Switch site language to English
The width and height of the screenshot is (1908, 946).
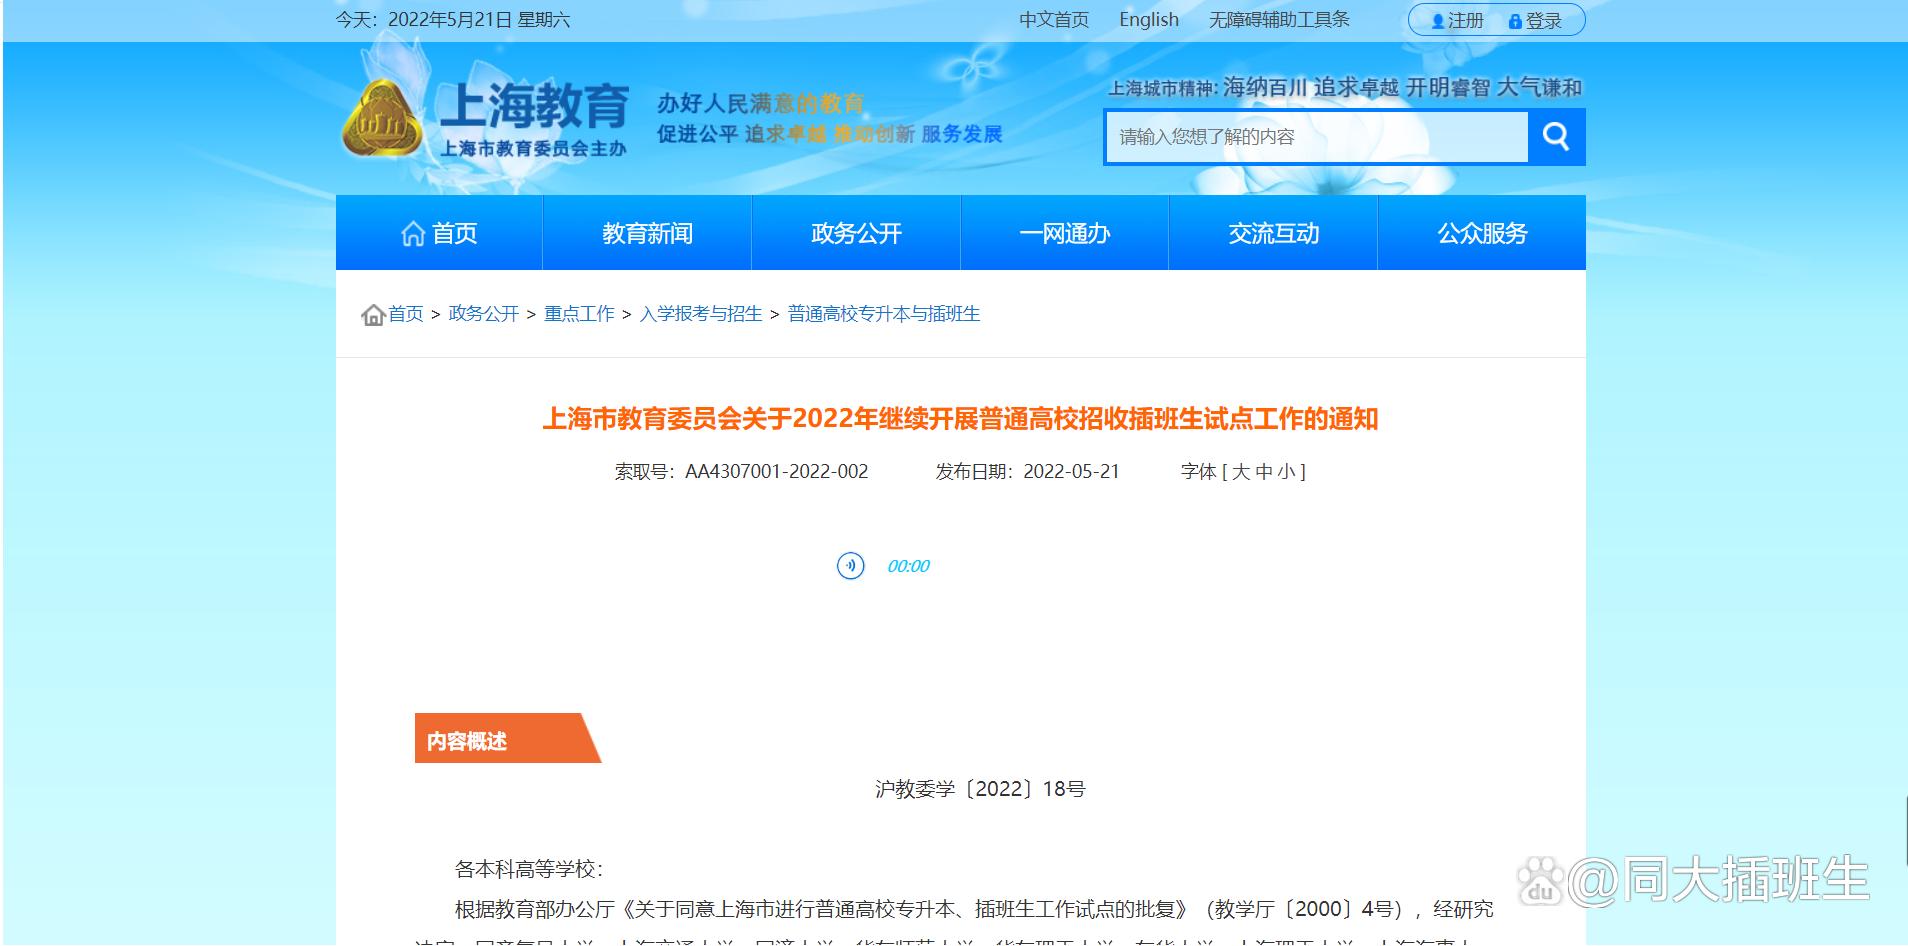1147,19
